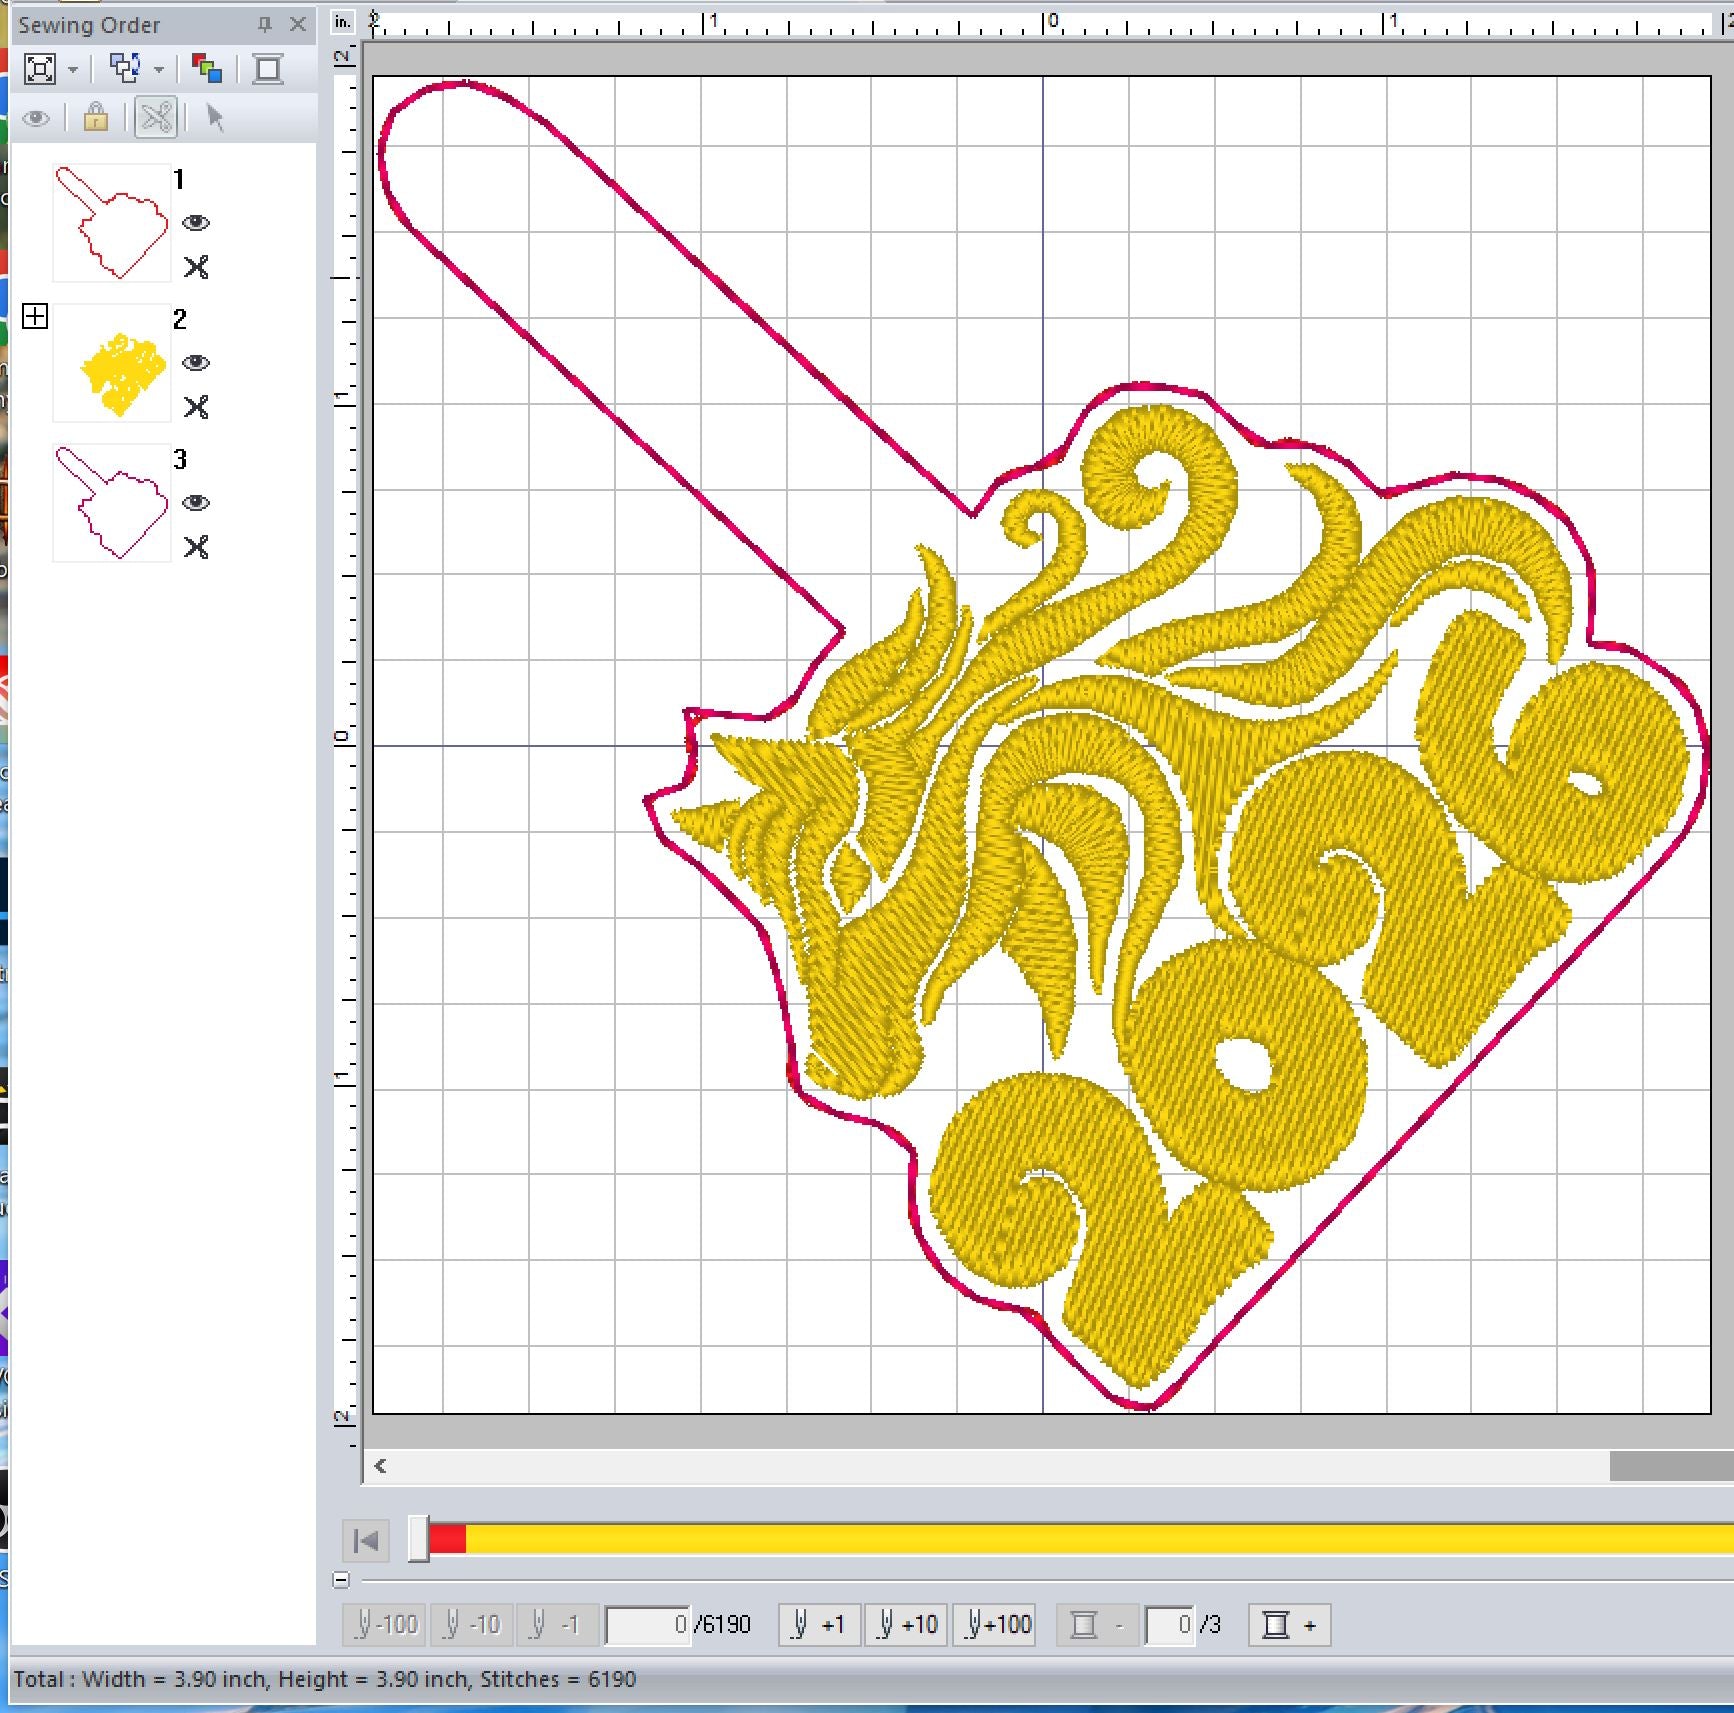Step forward one stitch with +1

coord(818,1624)
